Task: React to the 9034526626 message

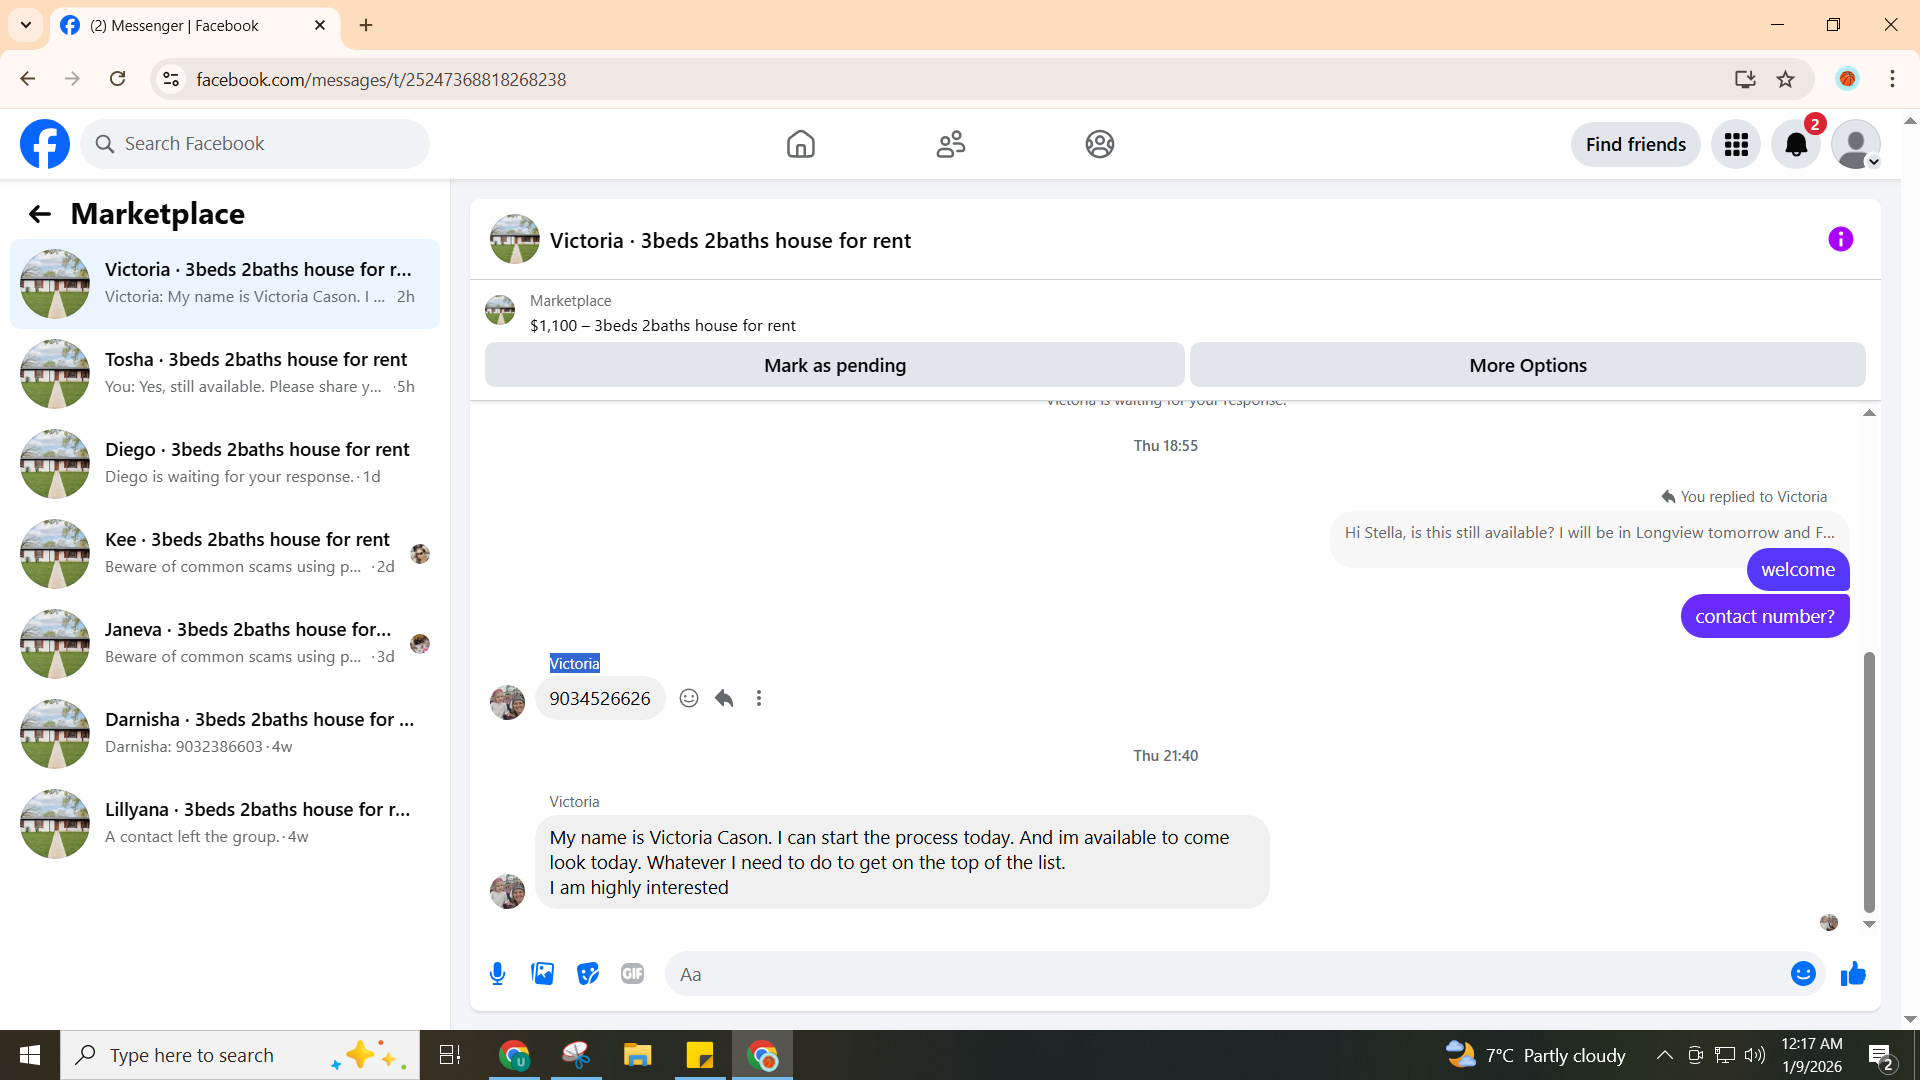Action: pyautogui.click(x=689, y=698)
